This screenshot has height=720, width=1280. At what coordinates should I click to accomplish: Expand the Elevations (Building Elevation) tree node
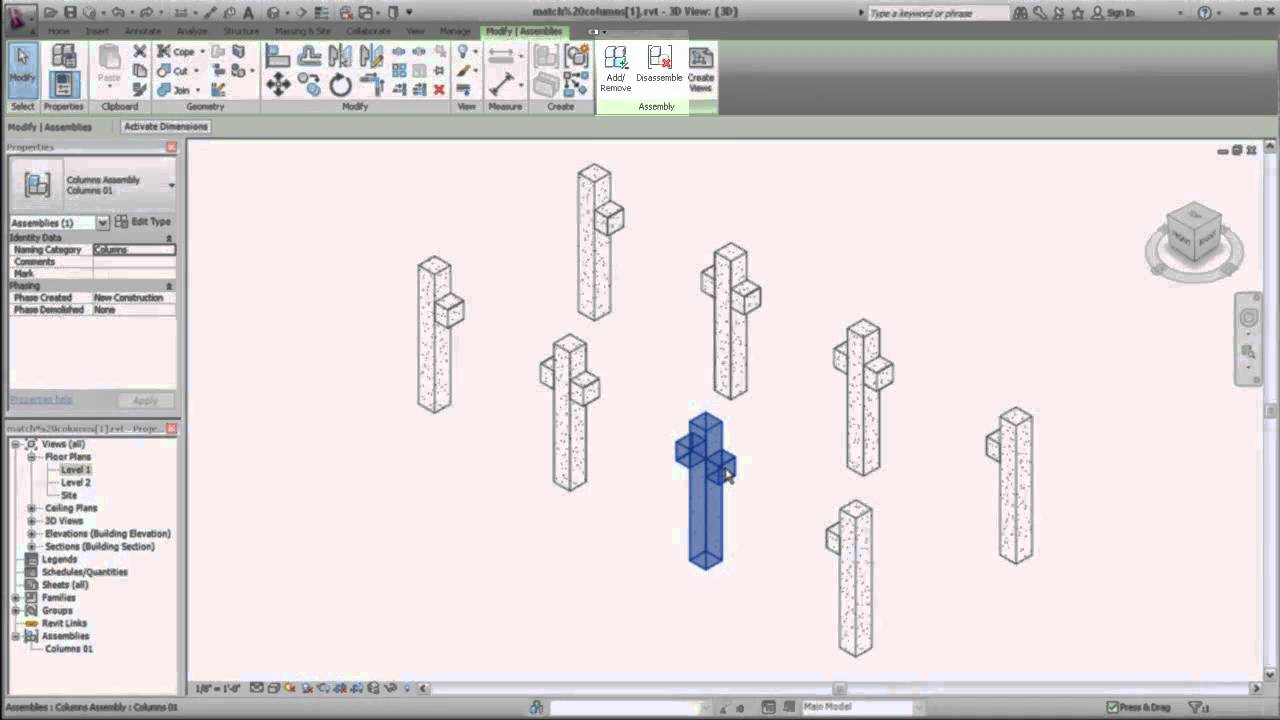click(x=31, y=533)
